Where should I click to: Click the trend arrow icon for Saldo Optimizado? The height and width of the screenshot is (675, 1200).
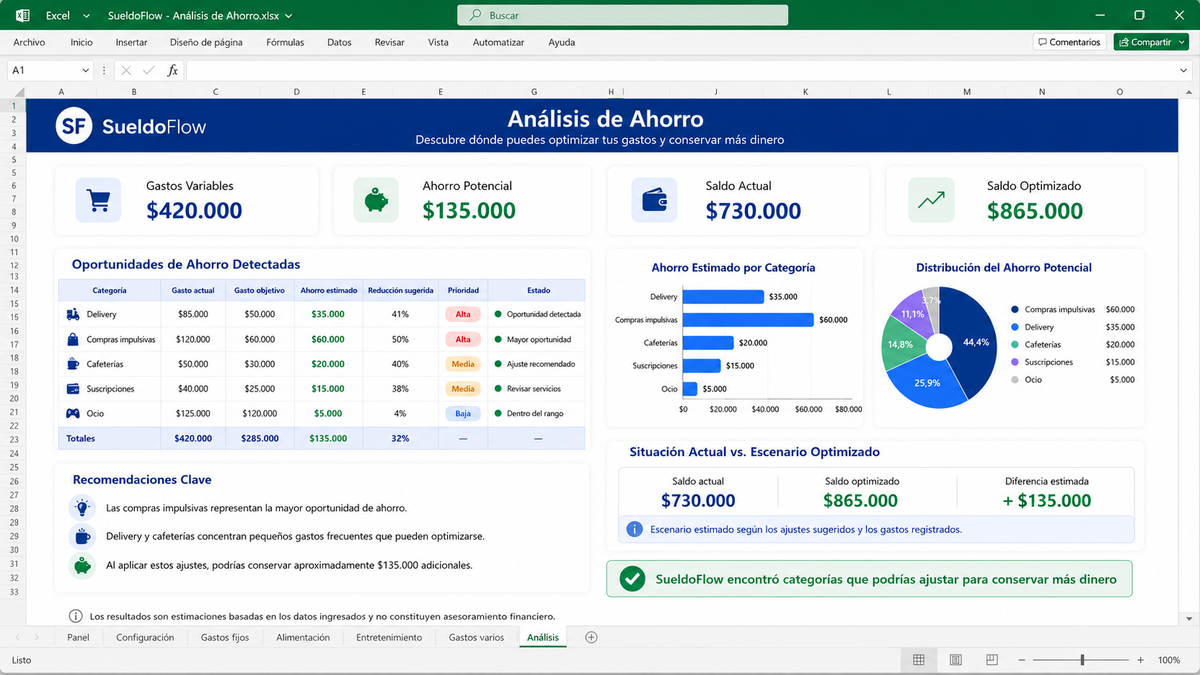point(931,200)
